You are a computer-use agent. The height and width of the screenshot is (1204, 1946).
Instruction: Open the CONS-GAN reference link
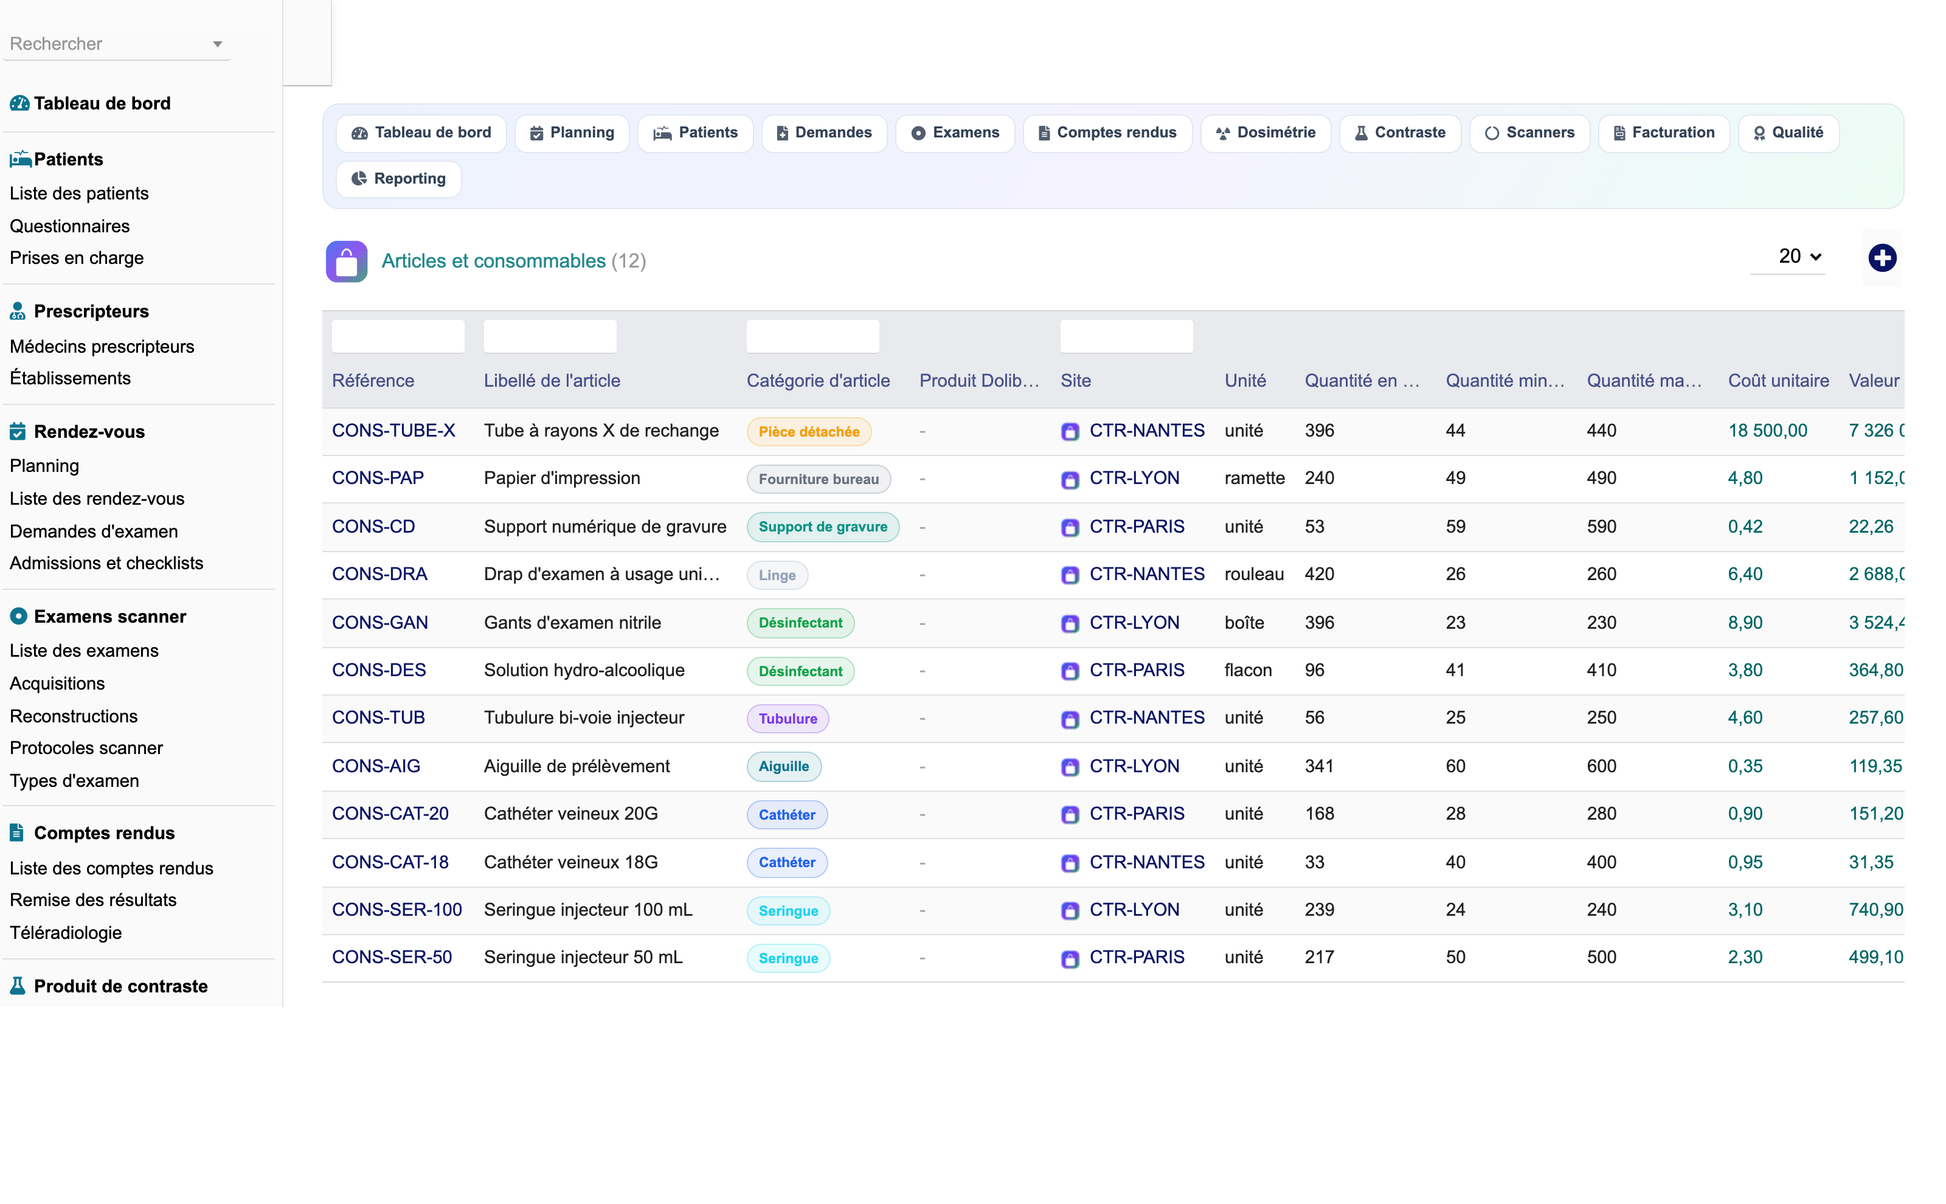380,623
